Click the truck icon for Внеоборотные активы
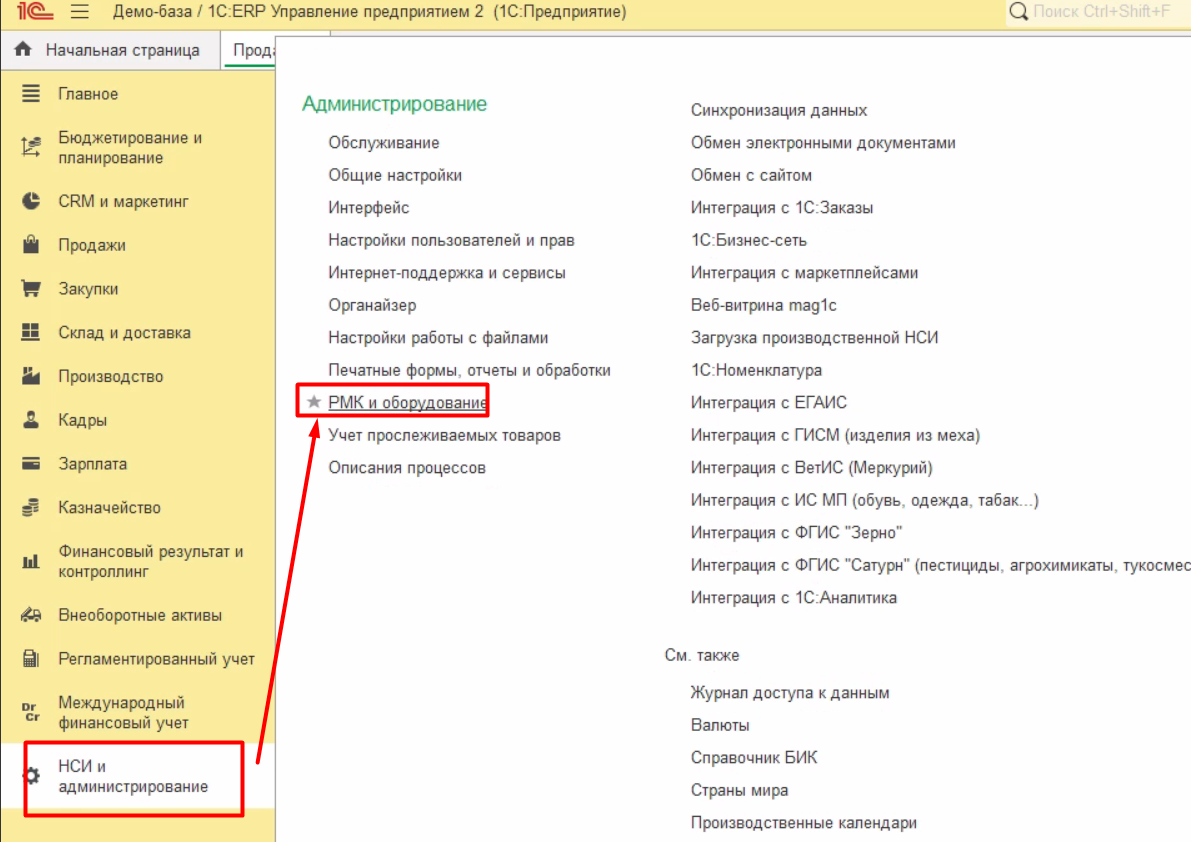 (31, 615)
